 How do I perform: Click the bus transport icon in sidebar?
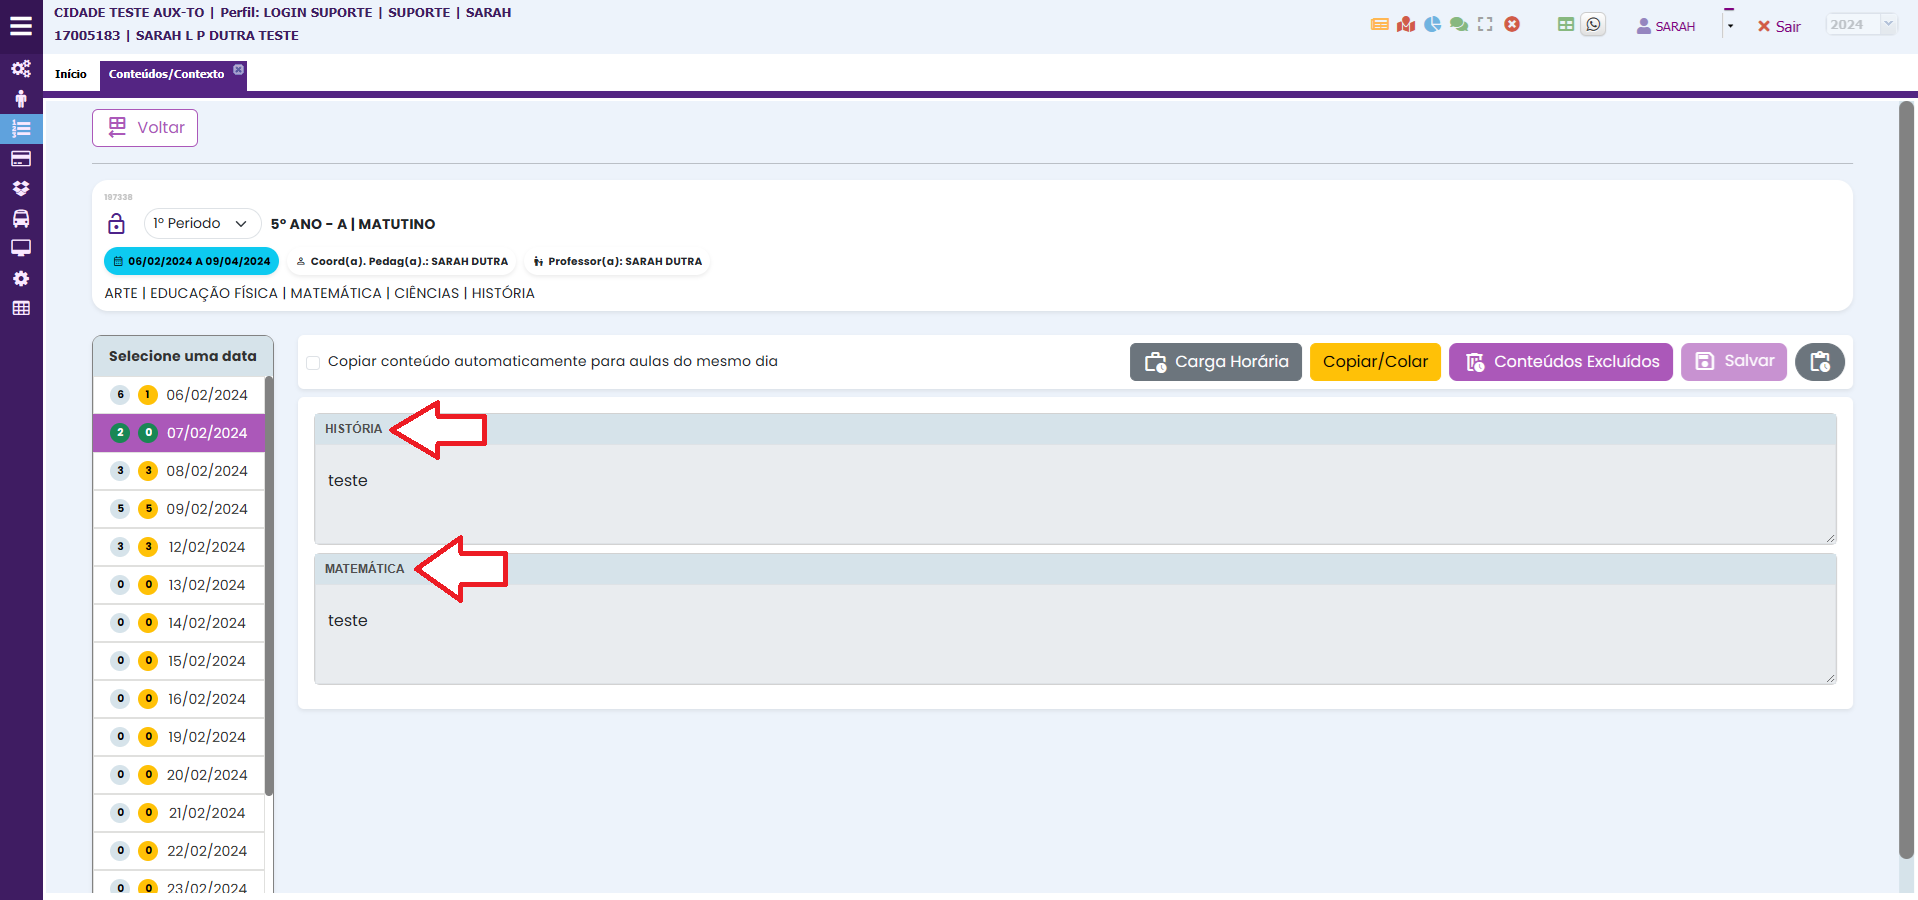[x=21, y=219]
